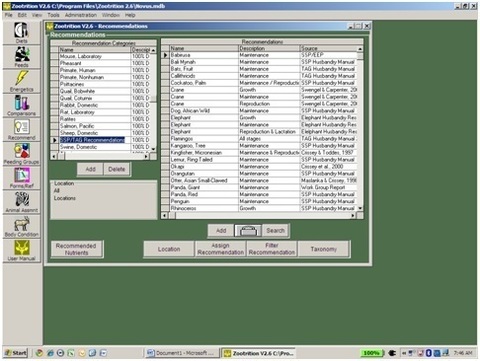Viewport: 480px width, 361px height.
Task: Click the Recommendations list scroll-down arrow
Action: pos(360,208)
